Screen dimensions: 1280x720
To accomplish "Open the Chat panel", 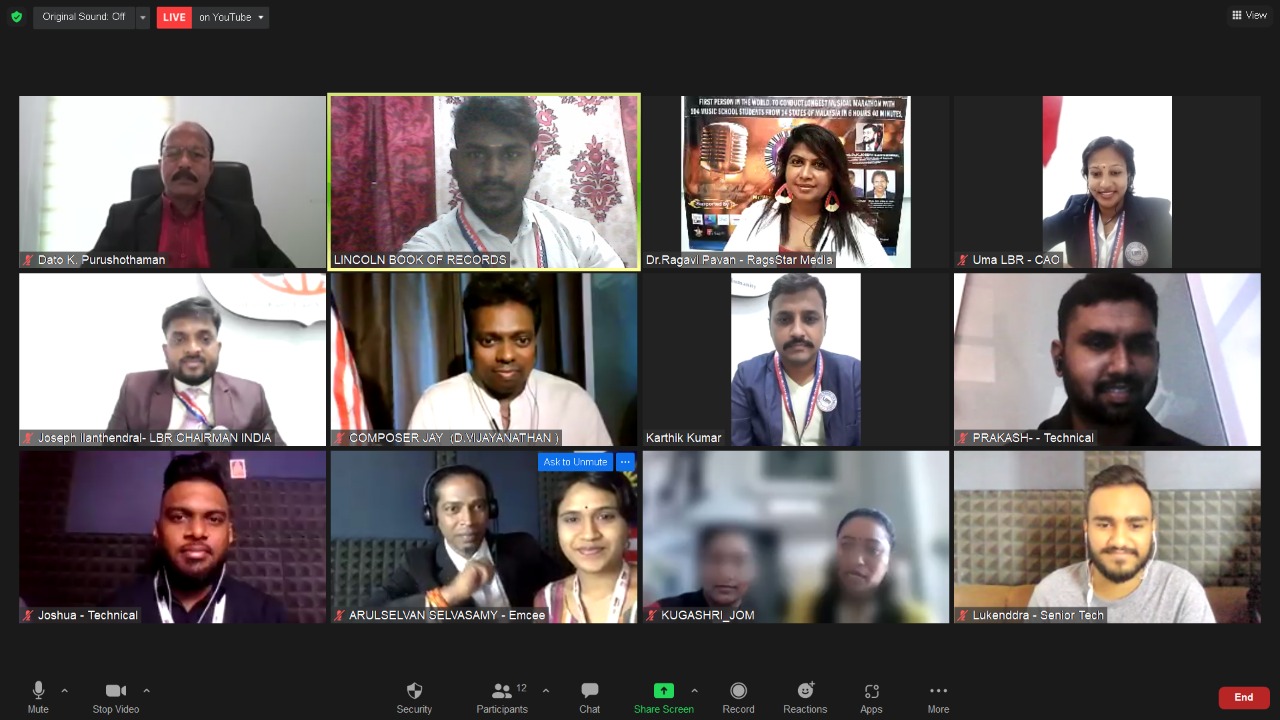I will [x=589, y=697].
